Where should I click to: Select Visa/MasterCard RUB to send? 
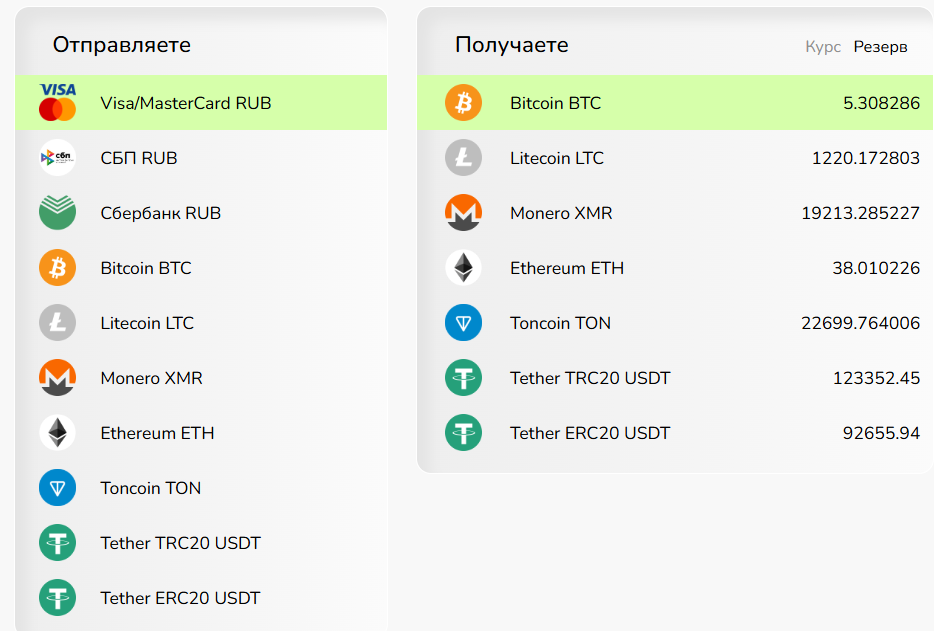(x=185, y=103)
